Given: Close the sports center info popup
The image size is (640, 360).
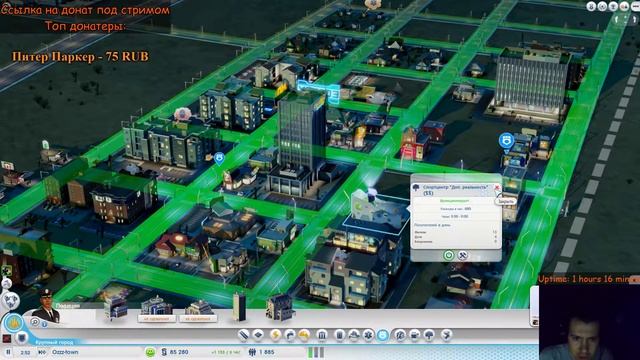Looking at the screenshot, I should 497,188.
